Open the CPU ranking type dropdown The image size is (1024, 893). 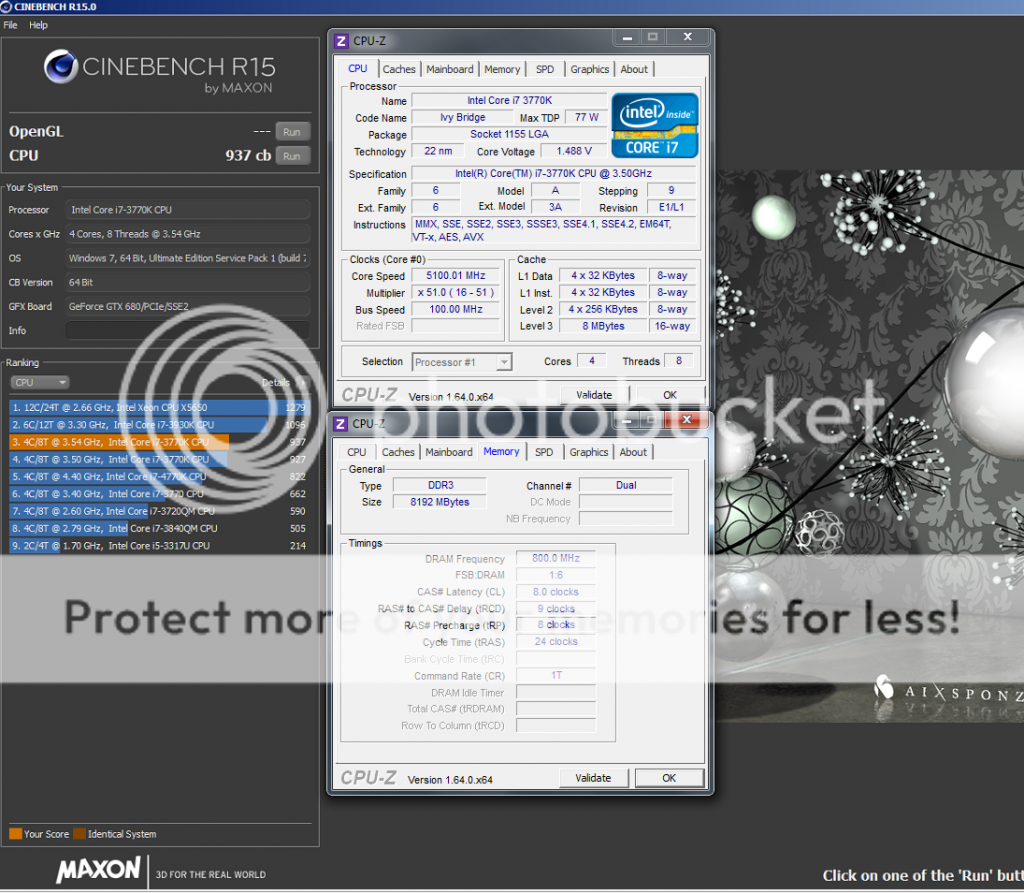pos(40,382)
